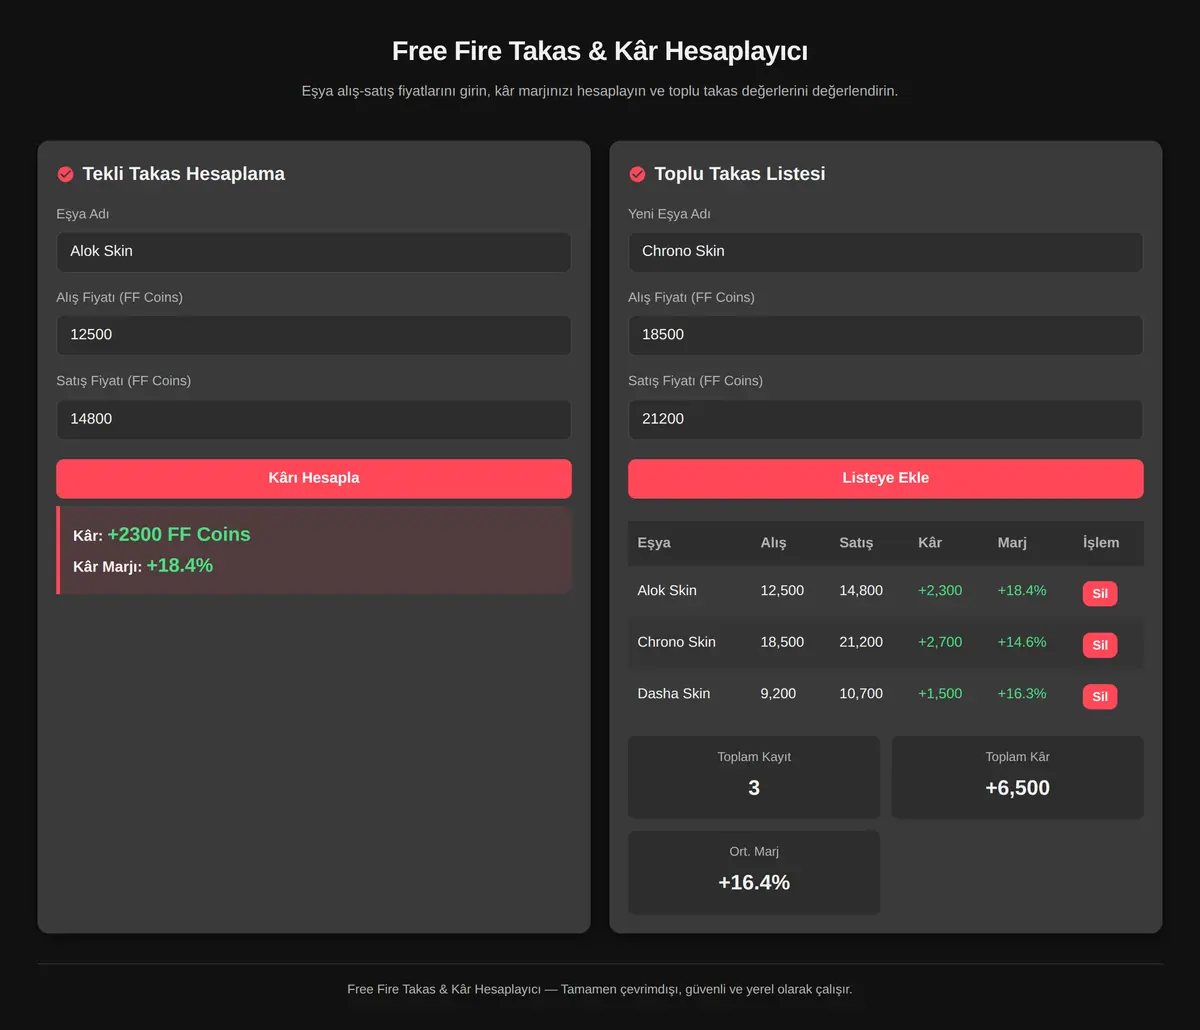Click the Kâr column header in table
The image size is (1200, 1030).
coord(930,543)
